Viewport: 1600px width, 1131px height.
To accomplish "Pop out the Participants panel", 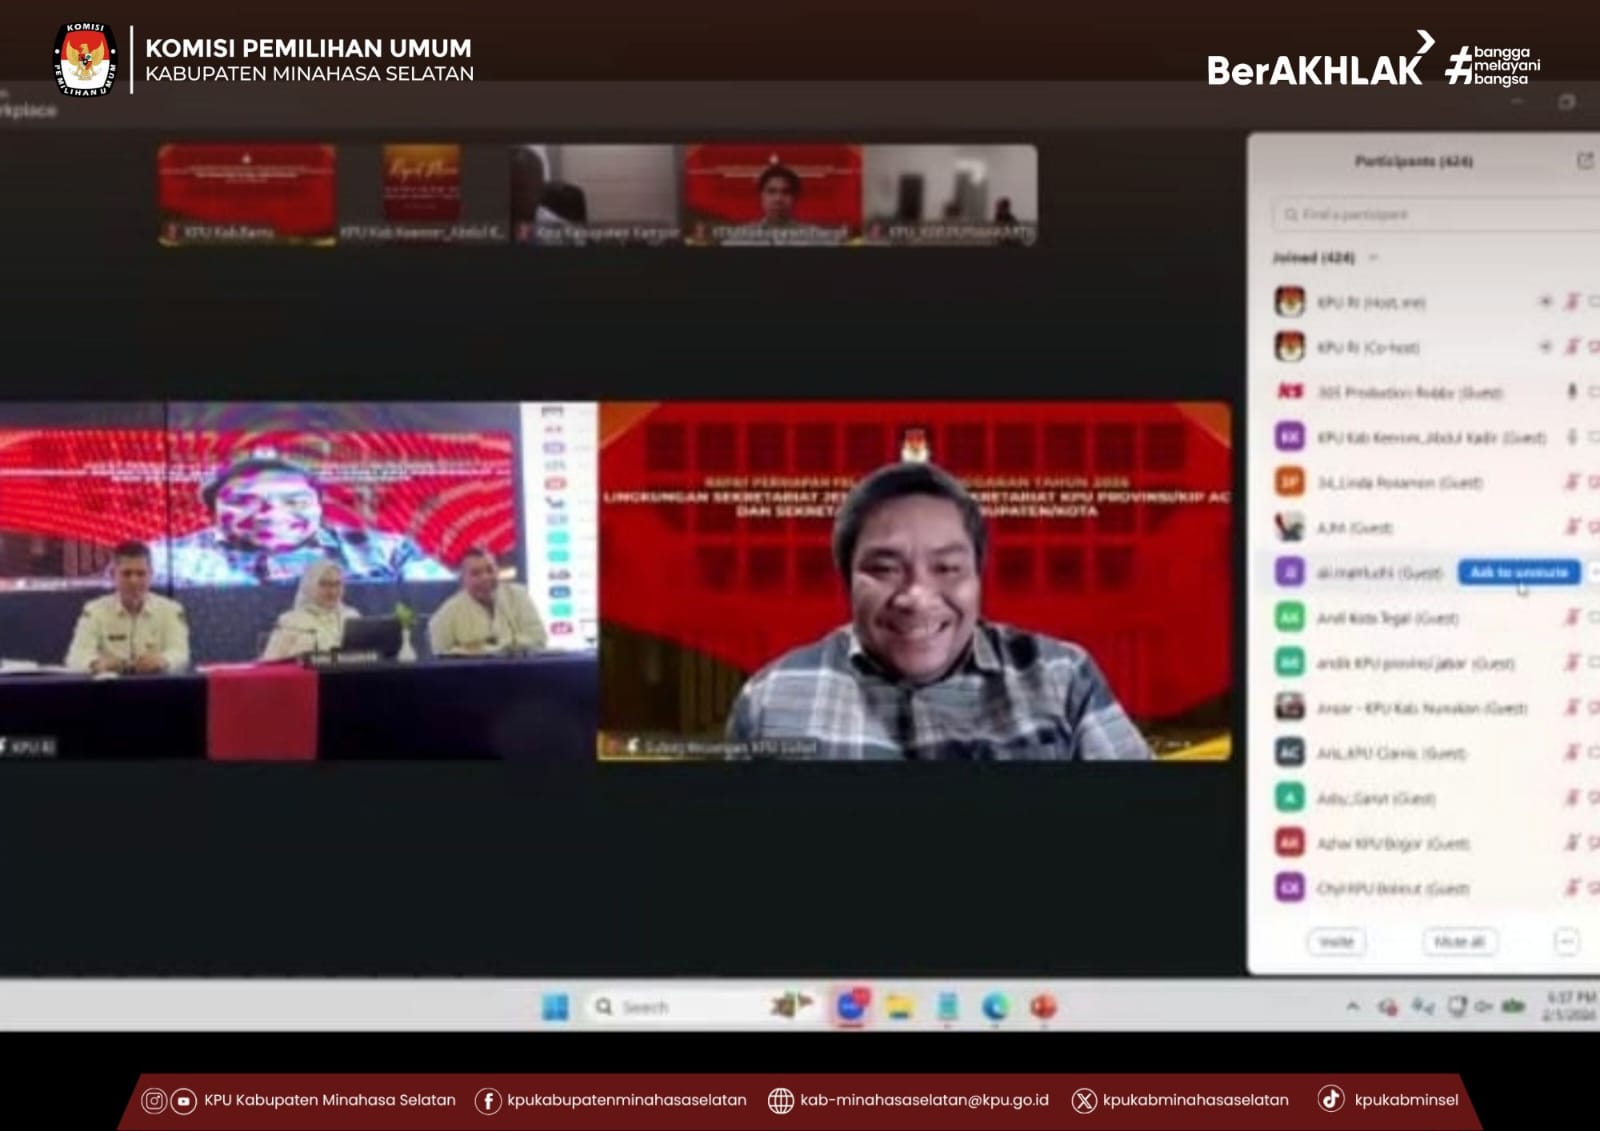I will tap(1584, 161).
